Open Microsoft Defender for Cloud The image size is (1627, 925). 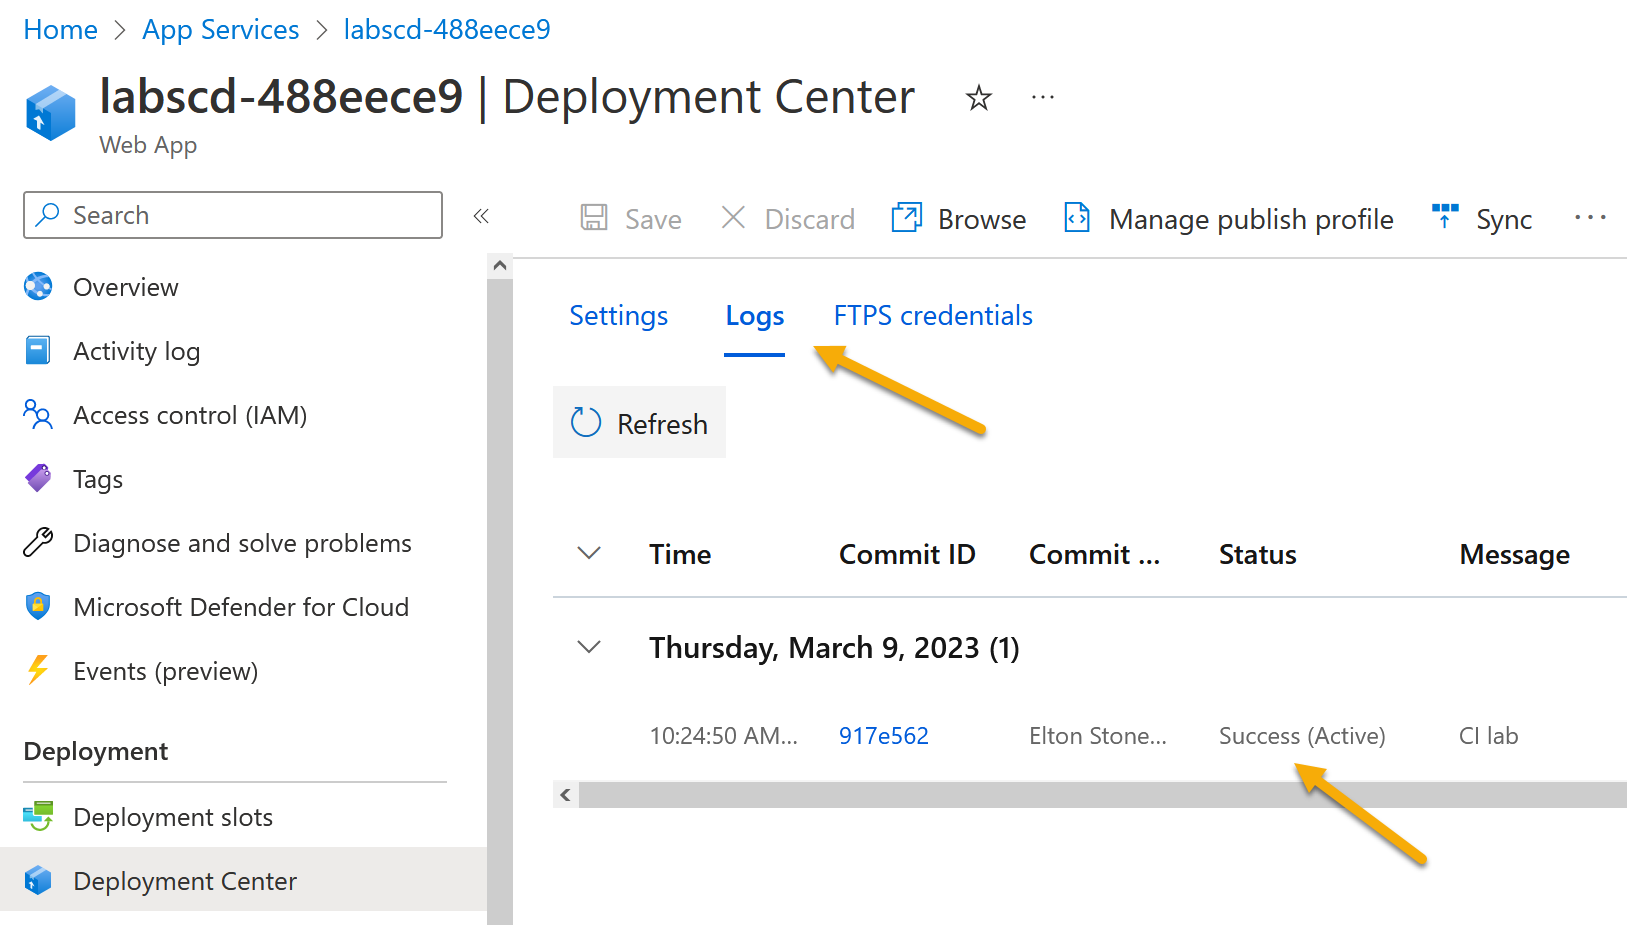243,607
